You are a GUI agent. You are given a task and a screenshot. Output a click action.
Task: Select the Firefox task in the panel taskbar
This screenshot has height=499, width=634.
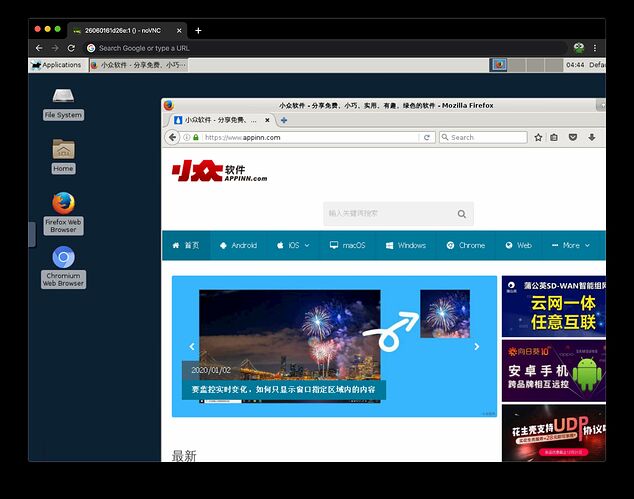(138, 65)
